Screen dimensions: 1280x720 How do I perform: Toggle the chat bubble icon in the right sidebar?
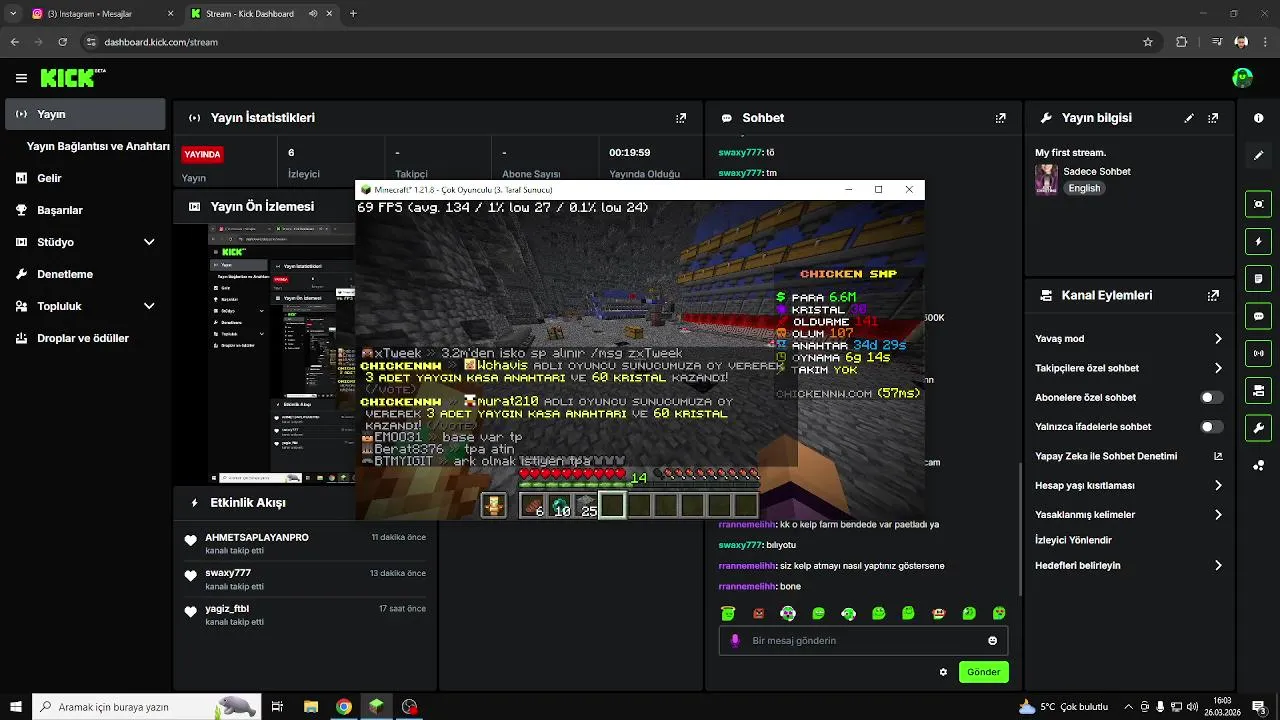pyautogui.click(x=1259, y=316)
